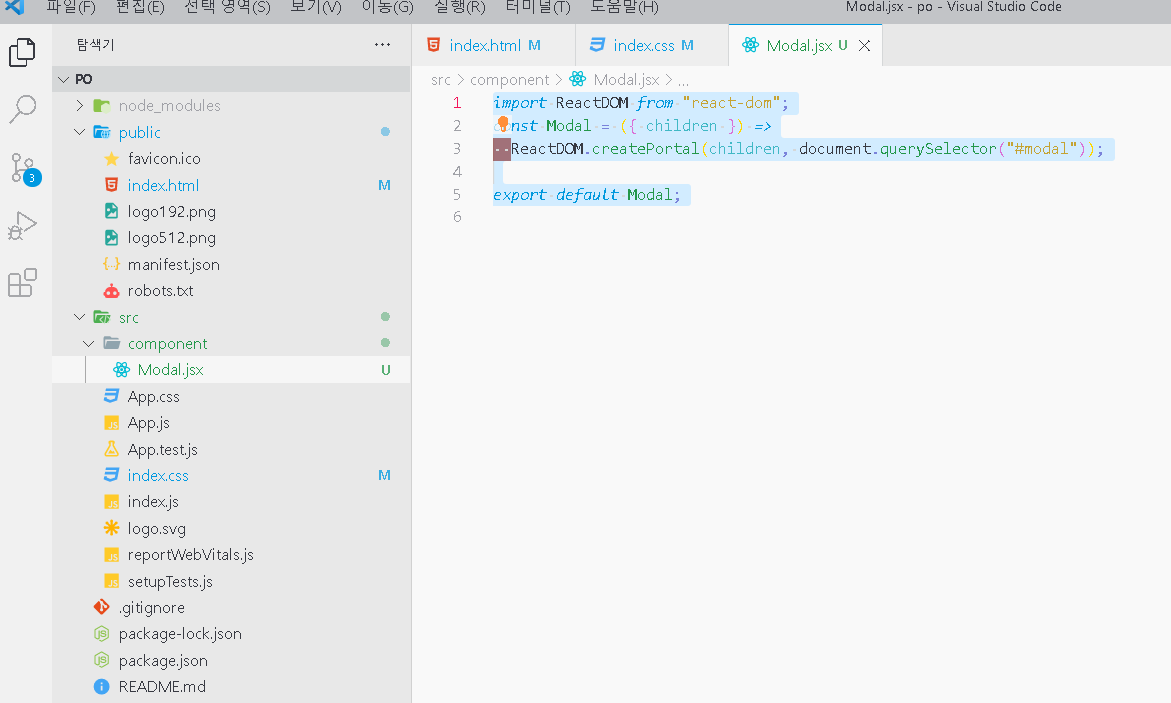
Task: Expand the node_modules folder
Action: pos(80,105)
